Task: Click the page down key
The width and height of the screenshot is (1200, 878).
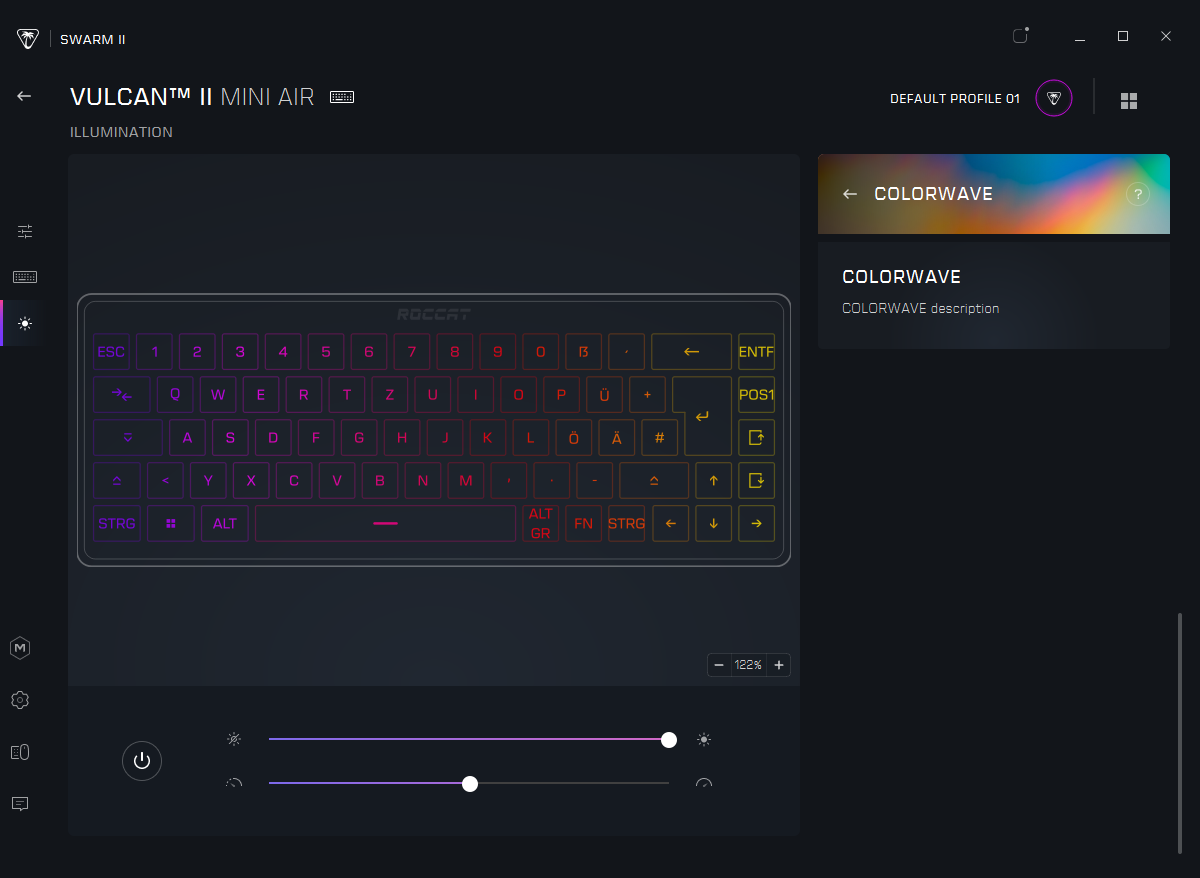Action: [756, 481]
